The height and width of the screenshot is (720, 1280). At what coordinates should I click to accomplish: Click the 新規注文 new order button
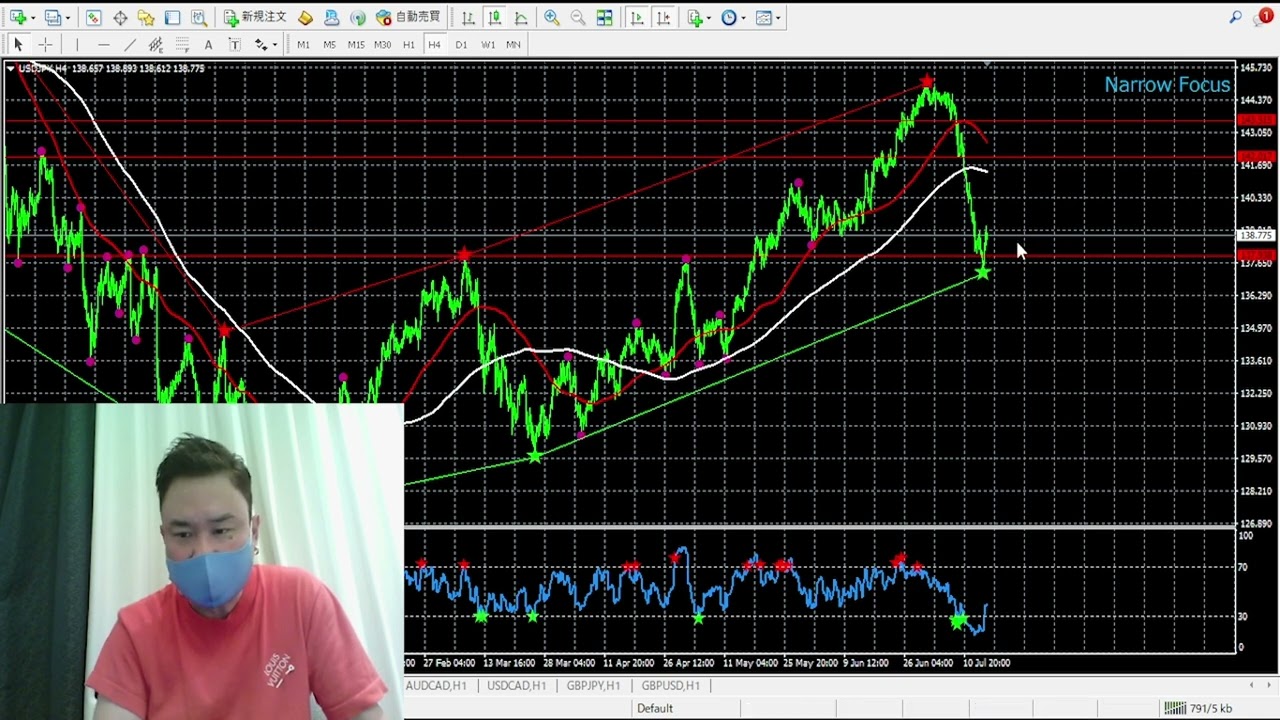click(x=255, y=17)
